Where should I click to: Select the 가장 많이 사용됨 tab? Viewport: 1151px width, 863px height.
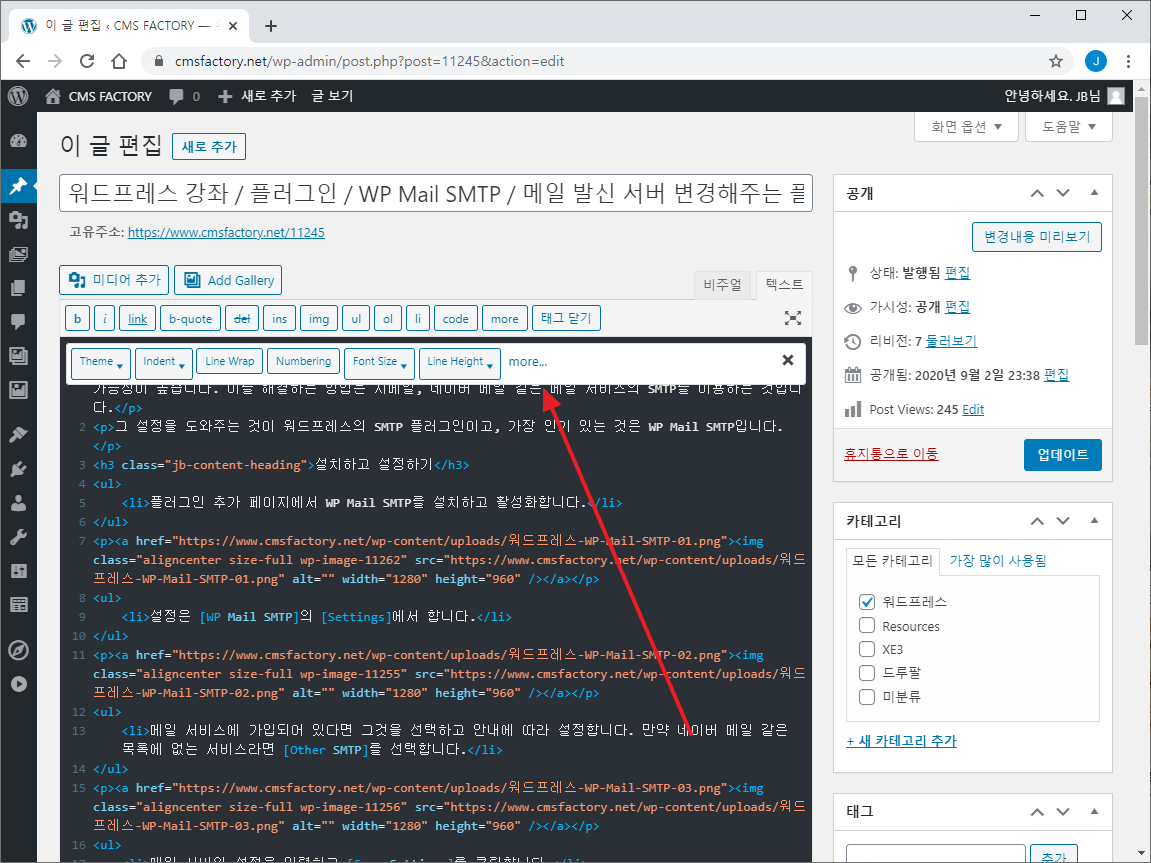click(998, 561)
